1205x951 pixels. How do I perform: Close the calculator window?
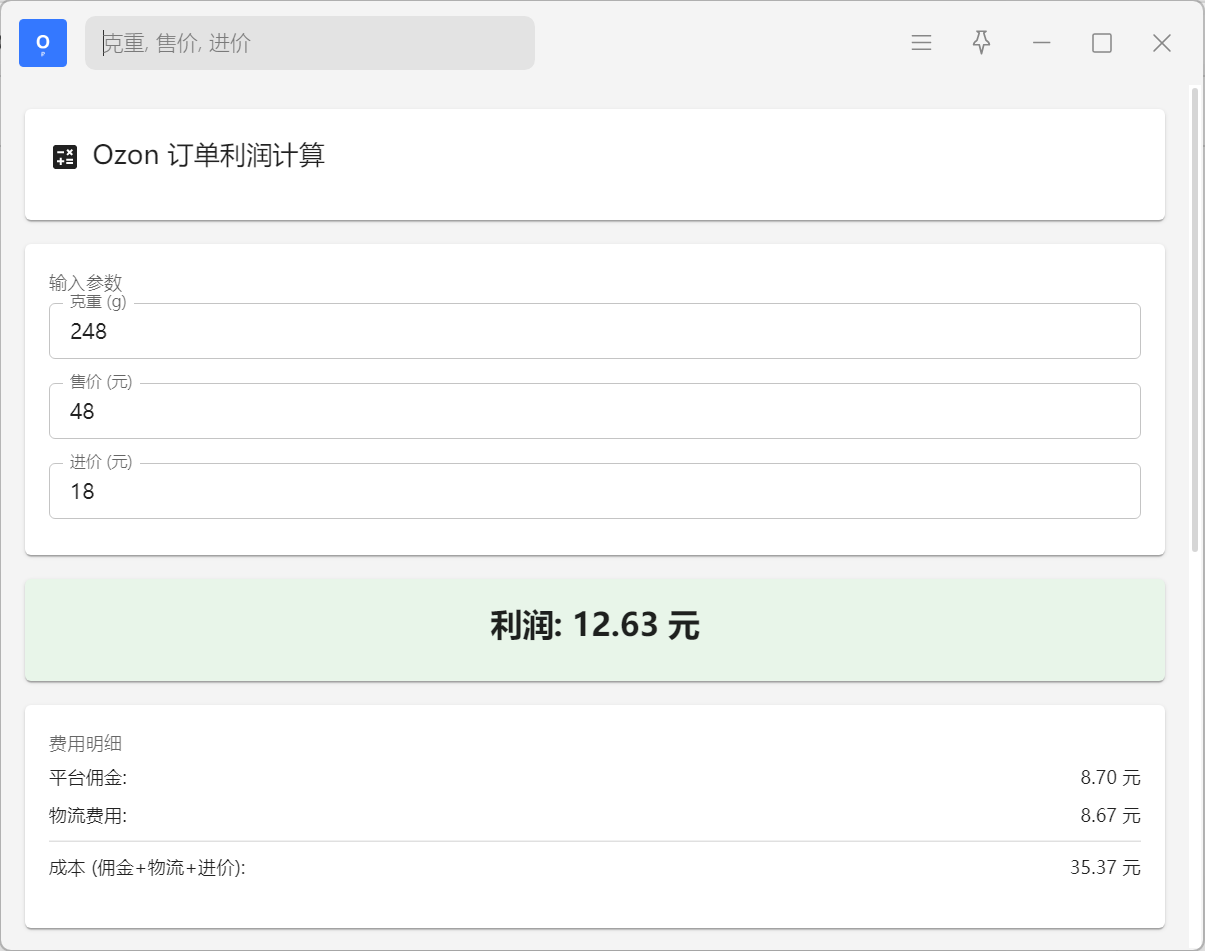[1162, 43]
